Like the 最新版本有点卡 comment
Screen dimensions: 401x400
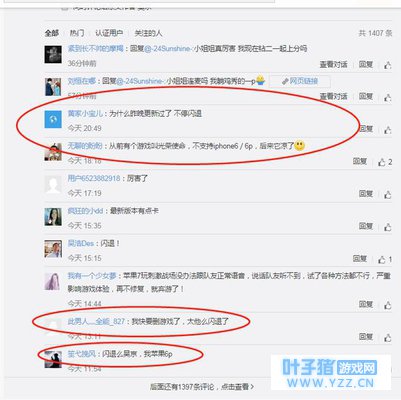pos(388,227)
